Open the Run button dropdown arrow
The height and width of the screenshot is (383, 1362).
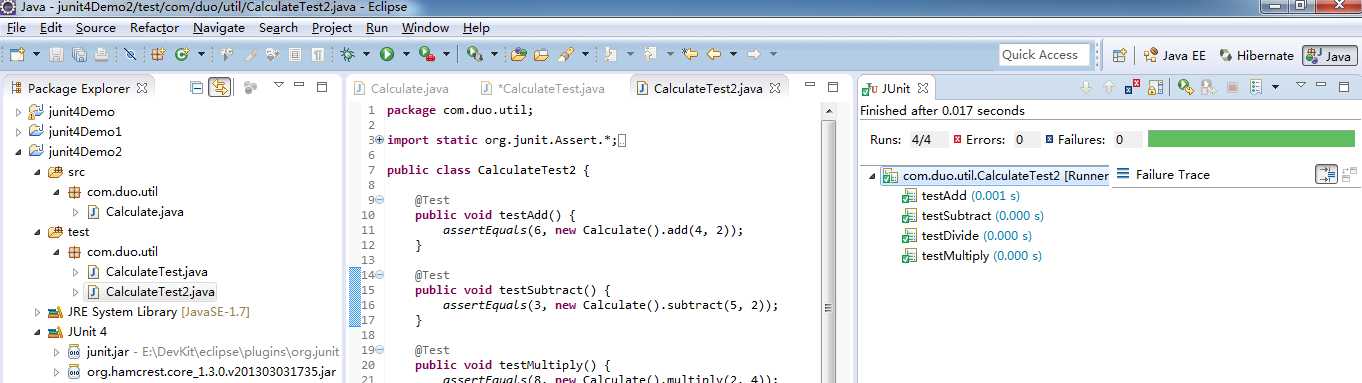pyautogui.click(x=405, y=54)
